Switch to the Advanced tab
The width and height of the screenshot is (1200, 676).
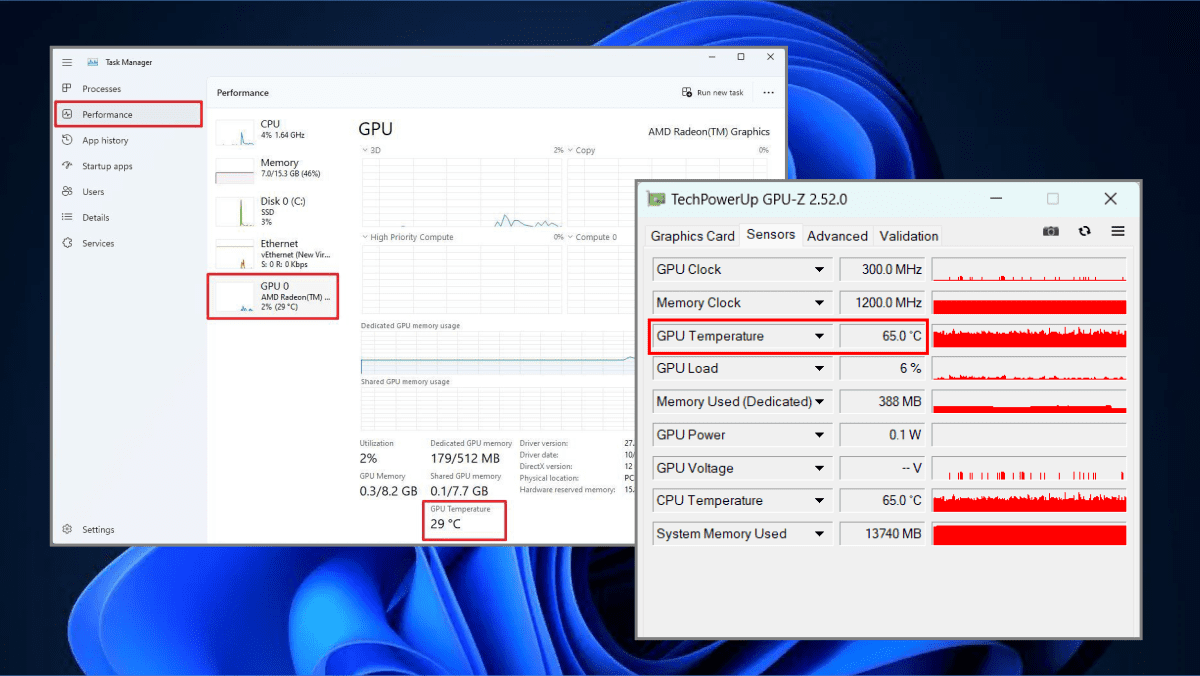[x=837, y=236]
